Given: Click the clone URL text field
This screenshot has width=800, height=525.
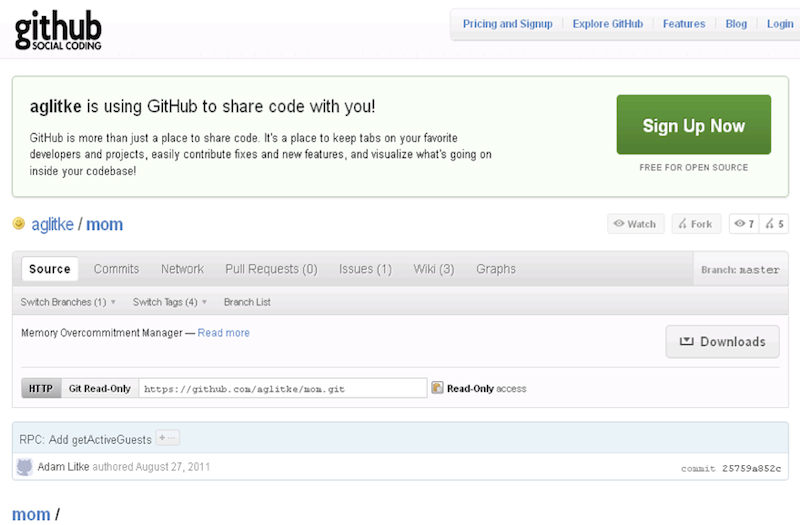Looking at the screenshot, I should point(282,388).
